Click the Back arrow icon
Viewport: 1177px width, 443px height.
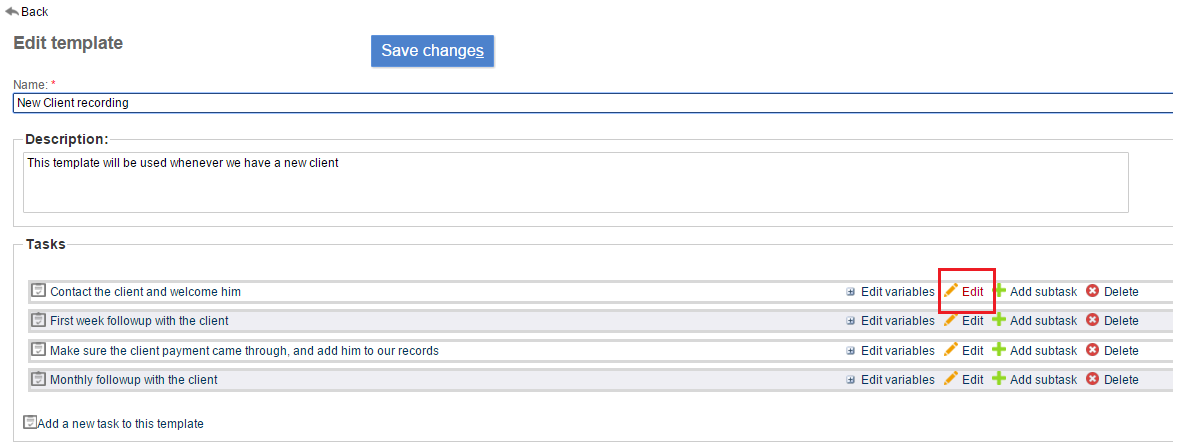tap(12, 11)
